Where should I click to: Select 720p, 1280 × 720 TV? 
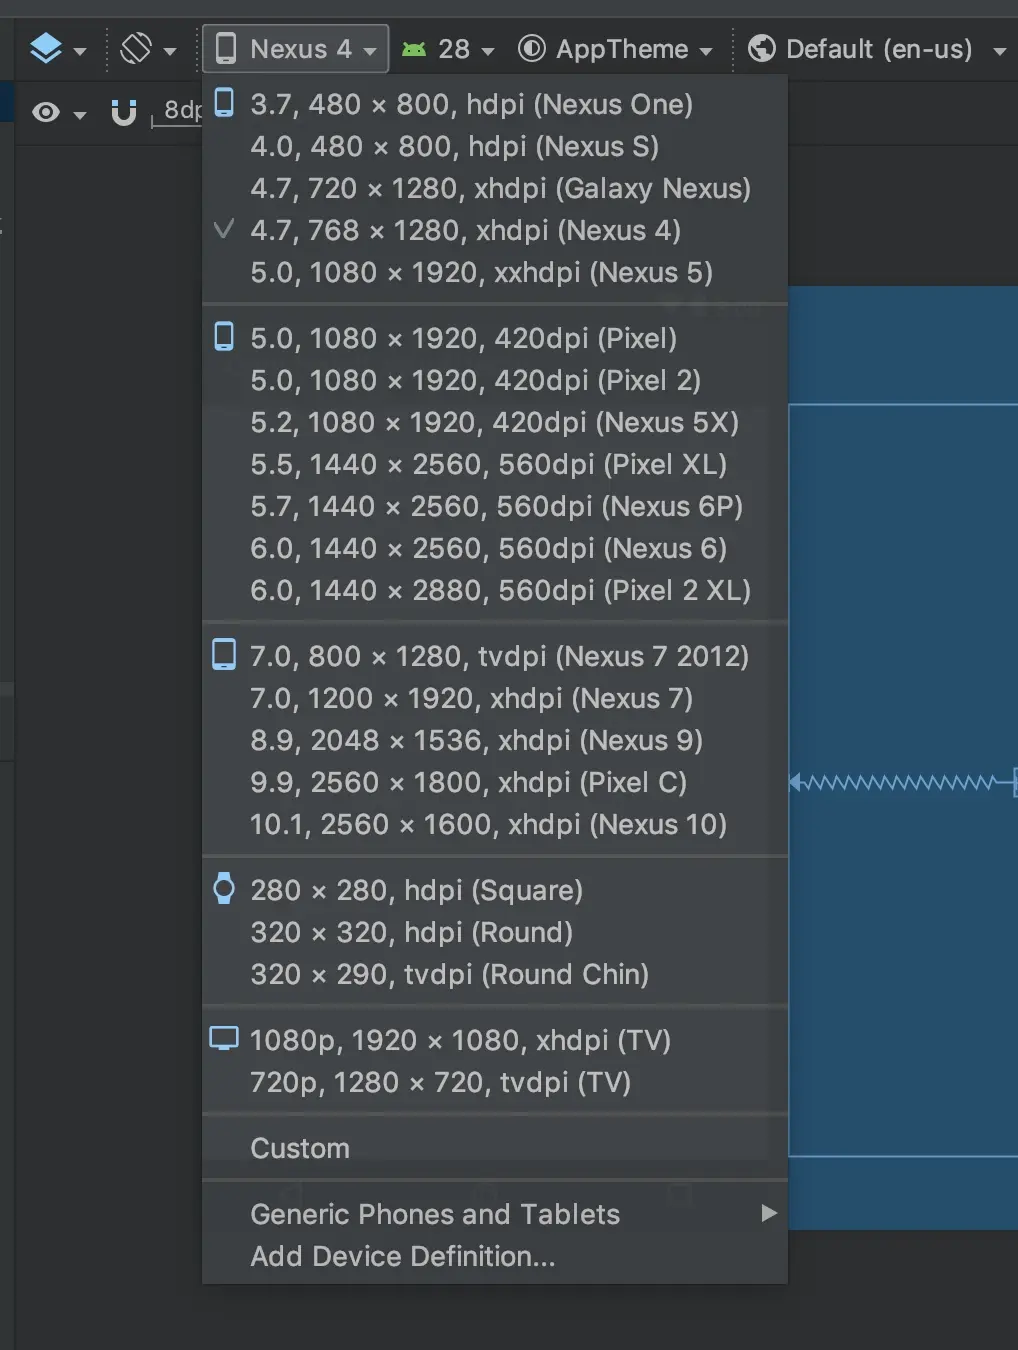pos(495,1082)
